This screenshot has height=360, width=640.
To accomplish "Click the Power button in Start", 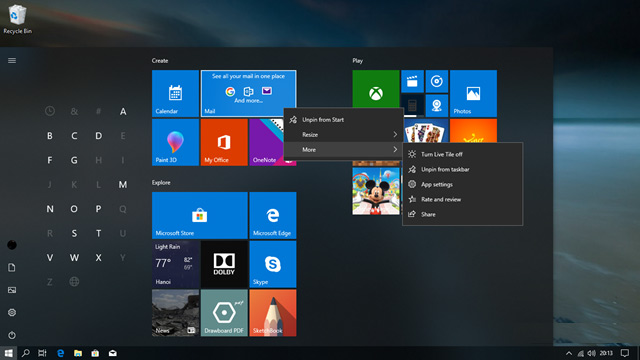I will coord(12,335).
